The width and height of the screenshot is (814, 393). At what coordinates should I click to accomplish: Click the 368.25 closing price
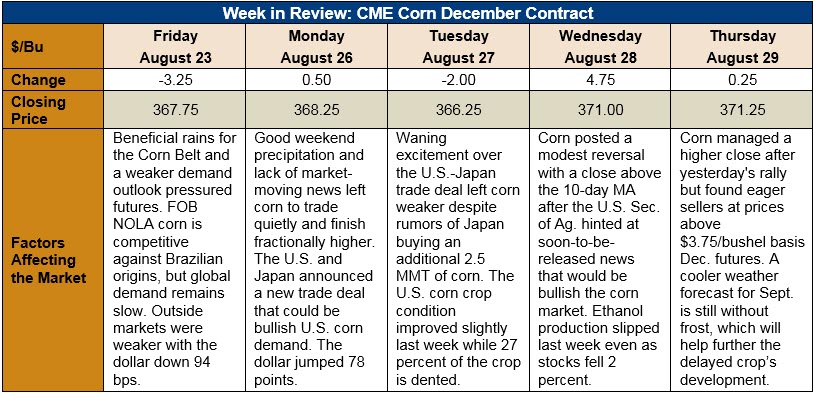pyautogui.click(x=317, y=110)
